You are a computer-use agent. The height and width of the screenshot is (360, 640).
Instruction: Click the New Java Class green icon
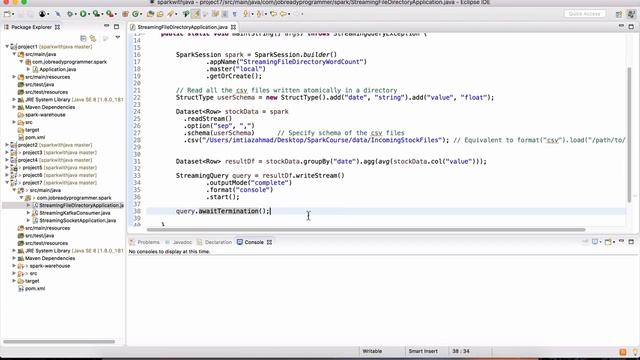click(136, 14)
